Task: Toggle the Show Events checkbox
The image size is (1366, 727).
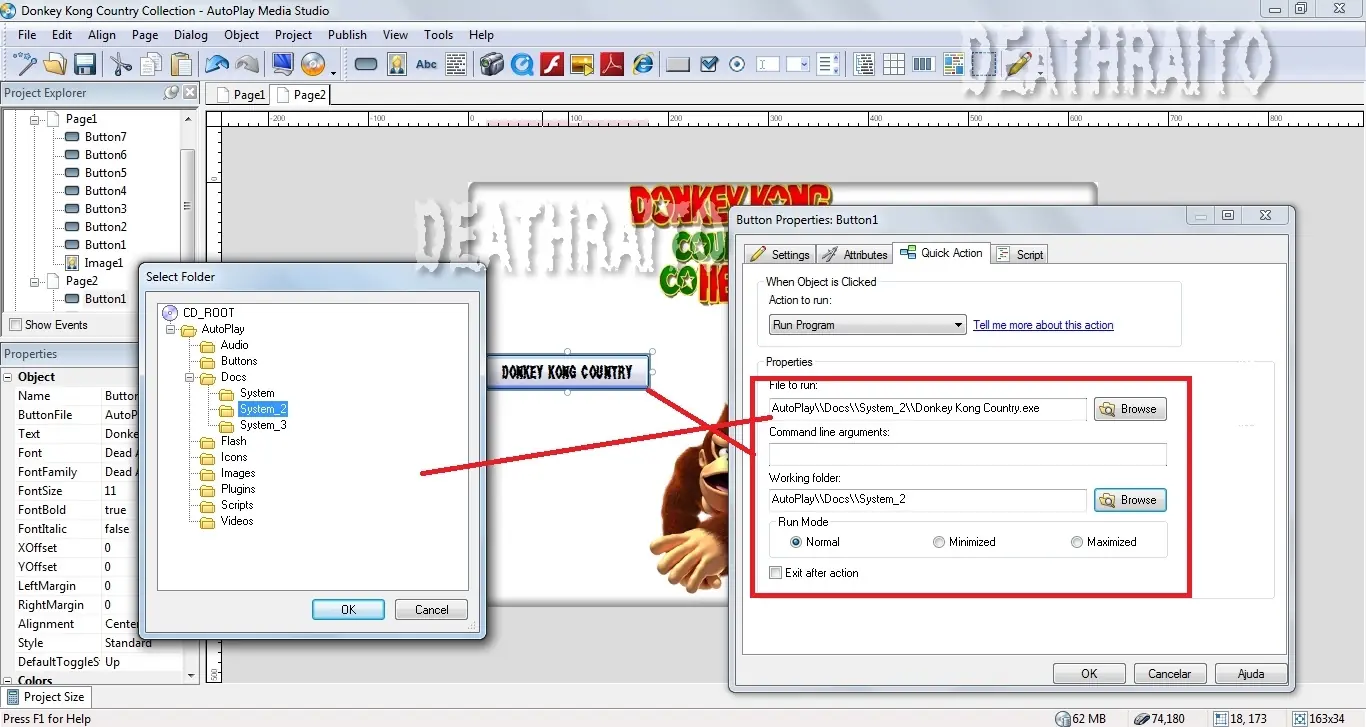Action: pos(15,325)
